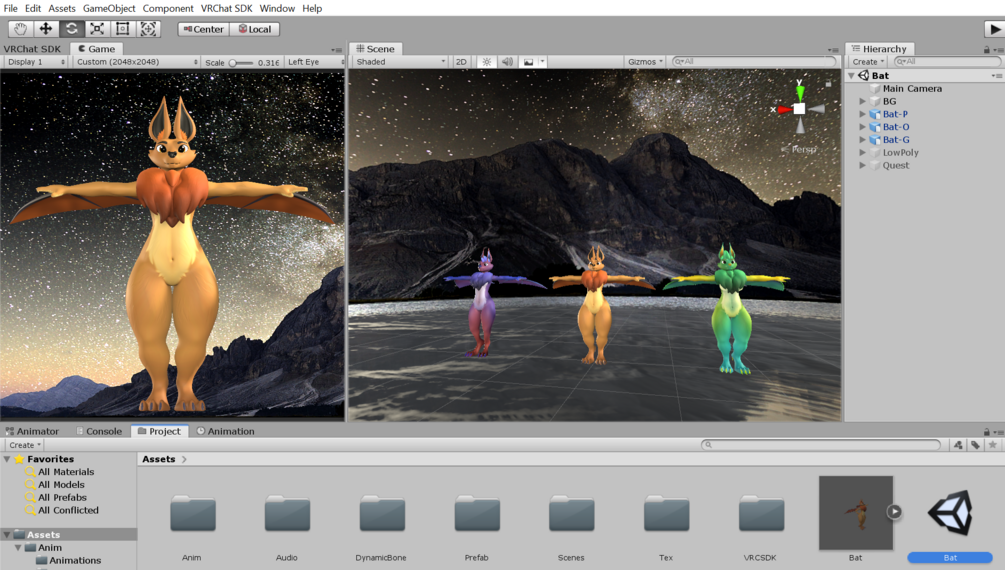Toggle scene audio speaker icon
Viewport: 1005px width, 570px height.
click(x=507, y=62)
